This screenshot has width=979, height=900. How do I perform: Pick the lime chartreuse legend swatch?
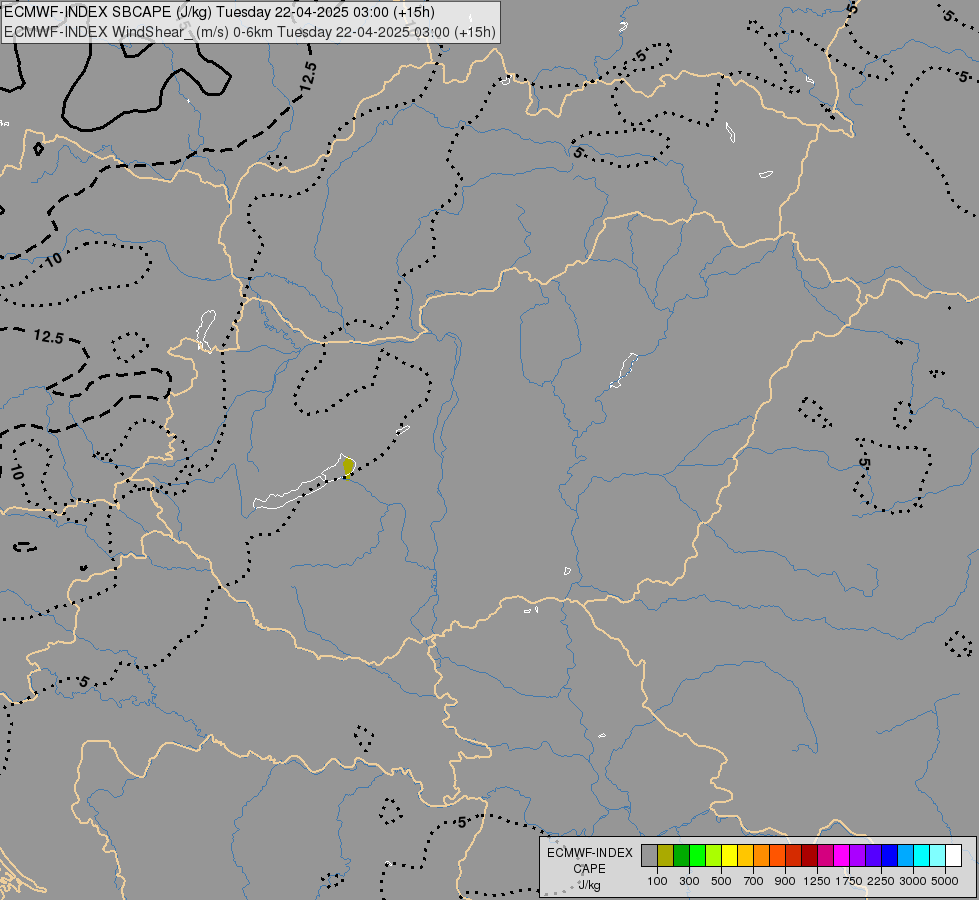click(714, 856)
